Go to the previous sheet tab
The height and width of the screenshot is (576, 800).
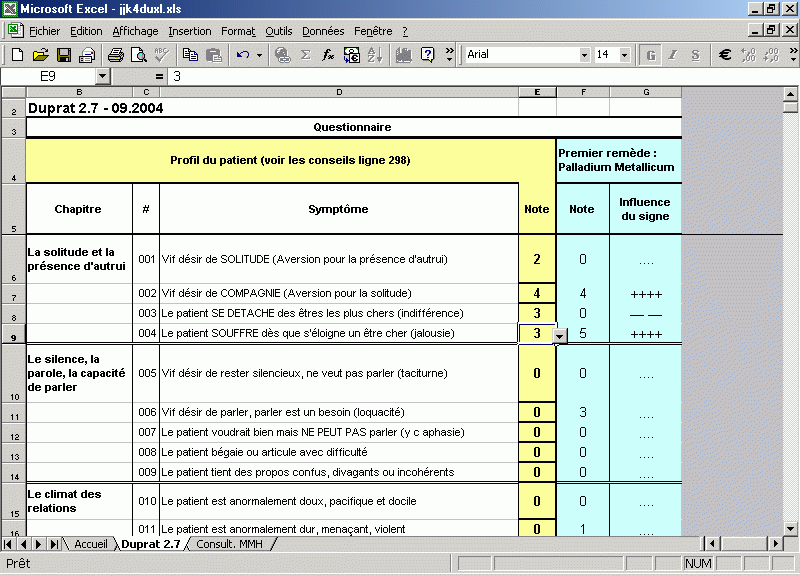(23, 544)
